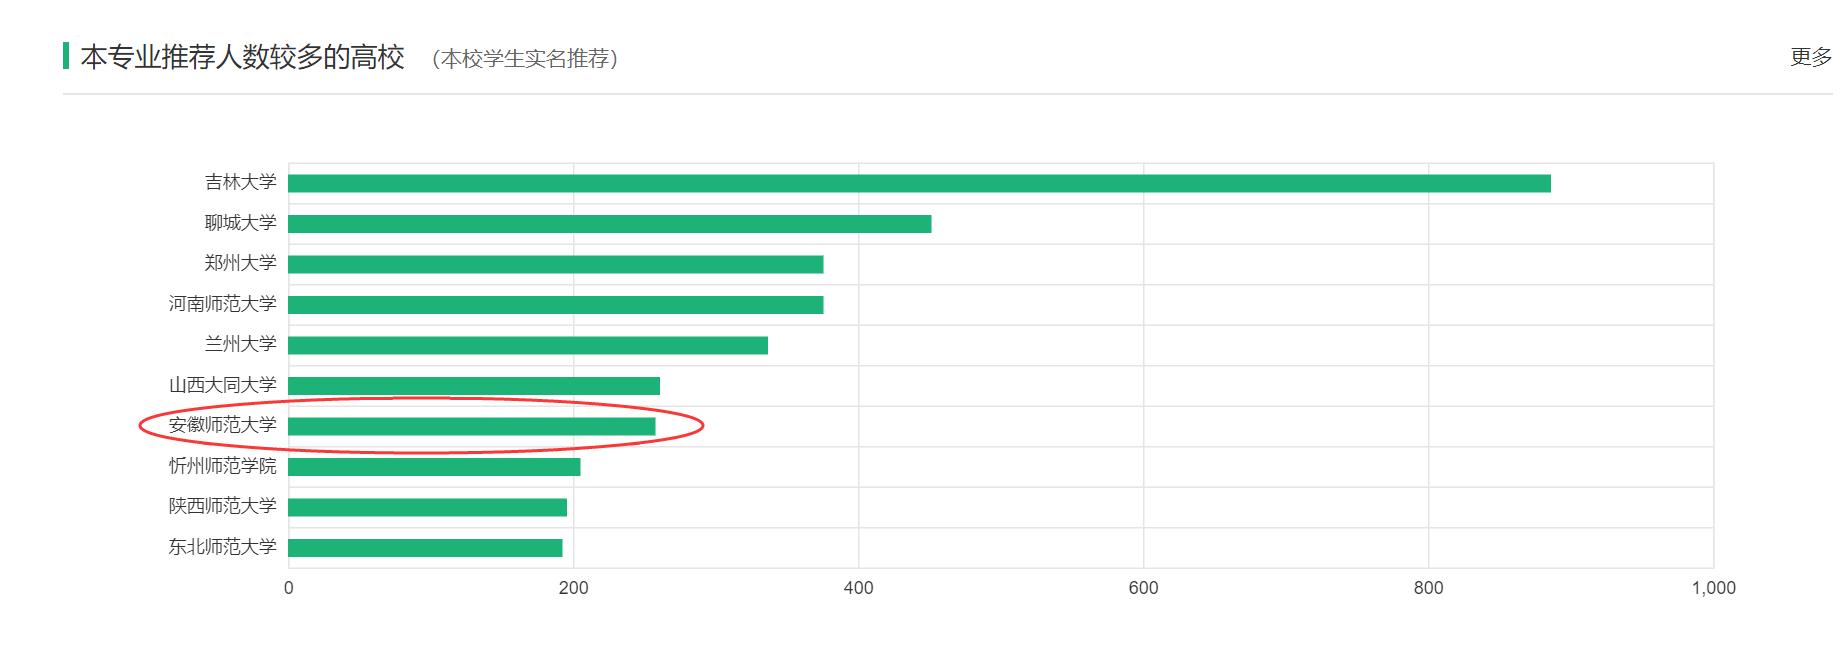Click the 安徽师范大学 axis label
Viewport: 1841px width, 645px height.
coord(222,425)
